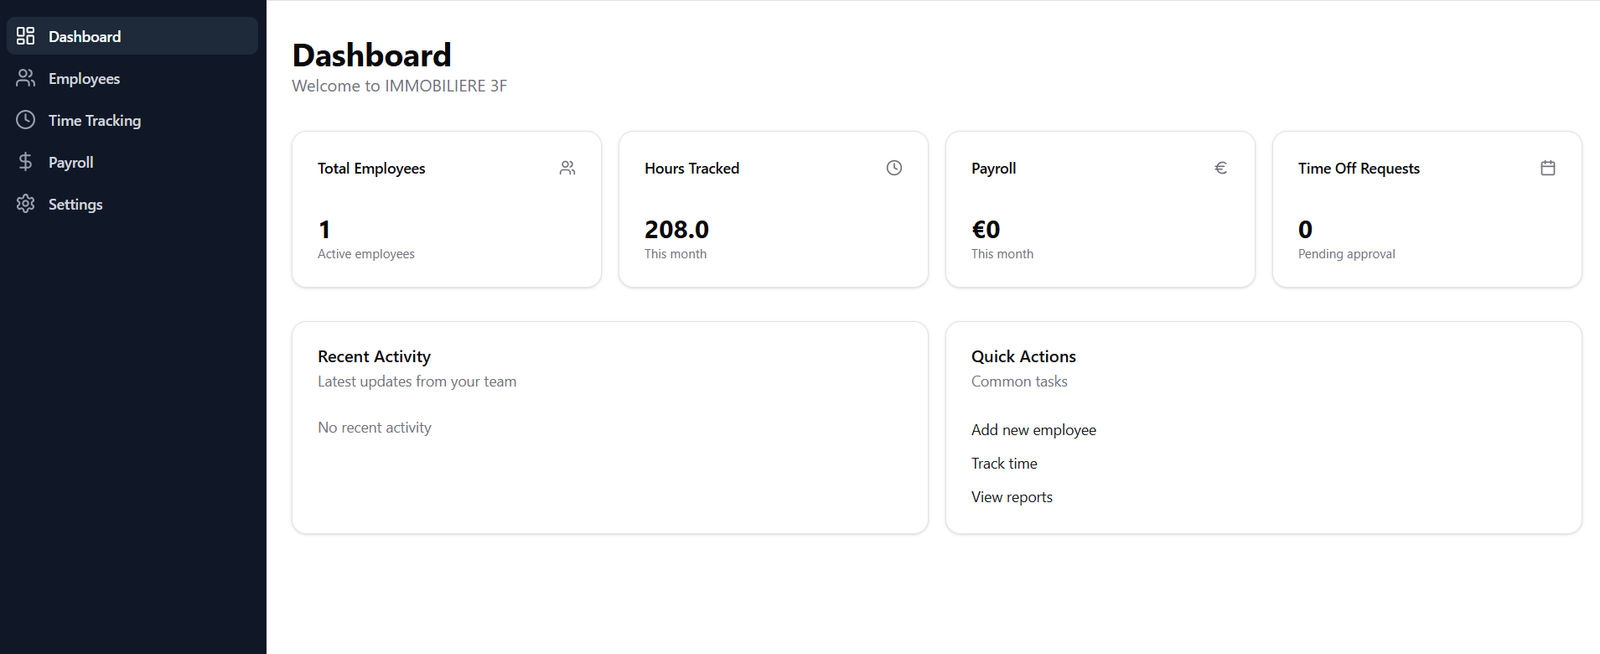Click the clock icon on Hours Tracked card
Image resolution: width=1600 pixels, height=654 pixels.
coord(894,168)
